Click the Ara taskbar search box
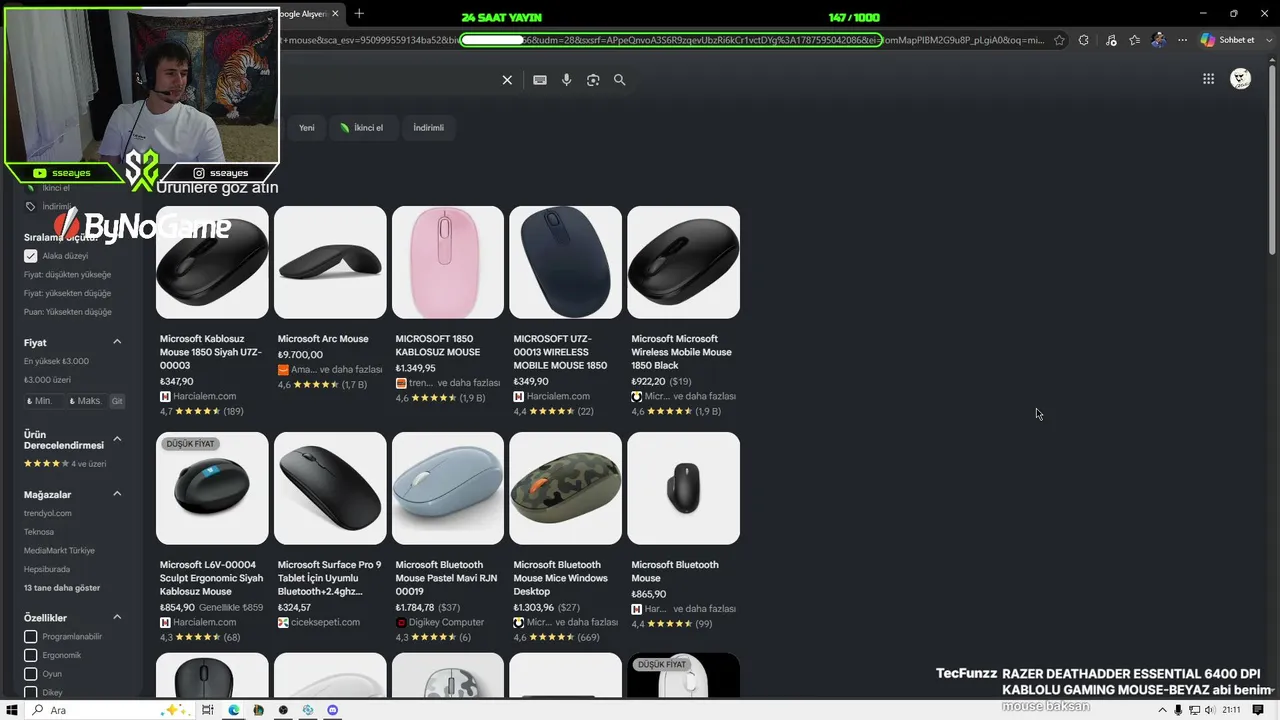Image resolution: width=1280 pixels, height=720 pixels. click(110, 710)
